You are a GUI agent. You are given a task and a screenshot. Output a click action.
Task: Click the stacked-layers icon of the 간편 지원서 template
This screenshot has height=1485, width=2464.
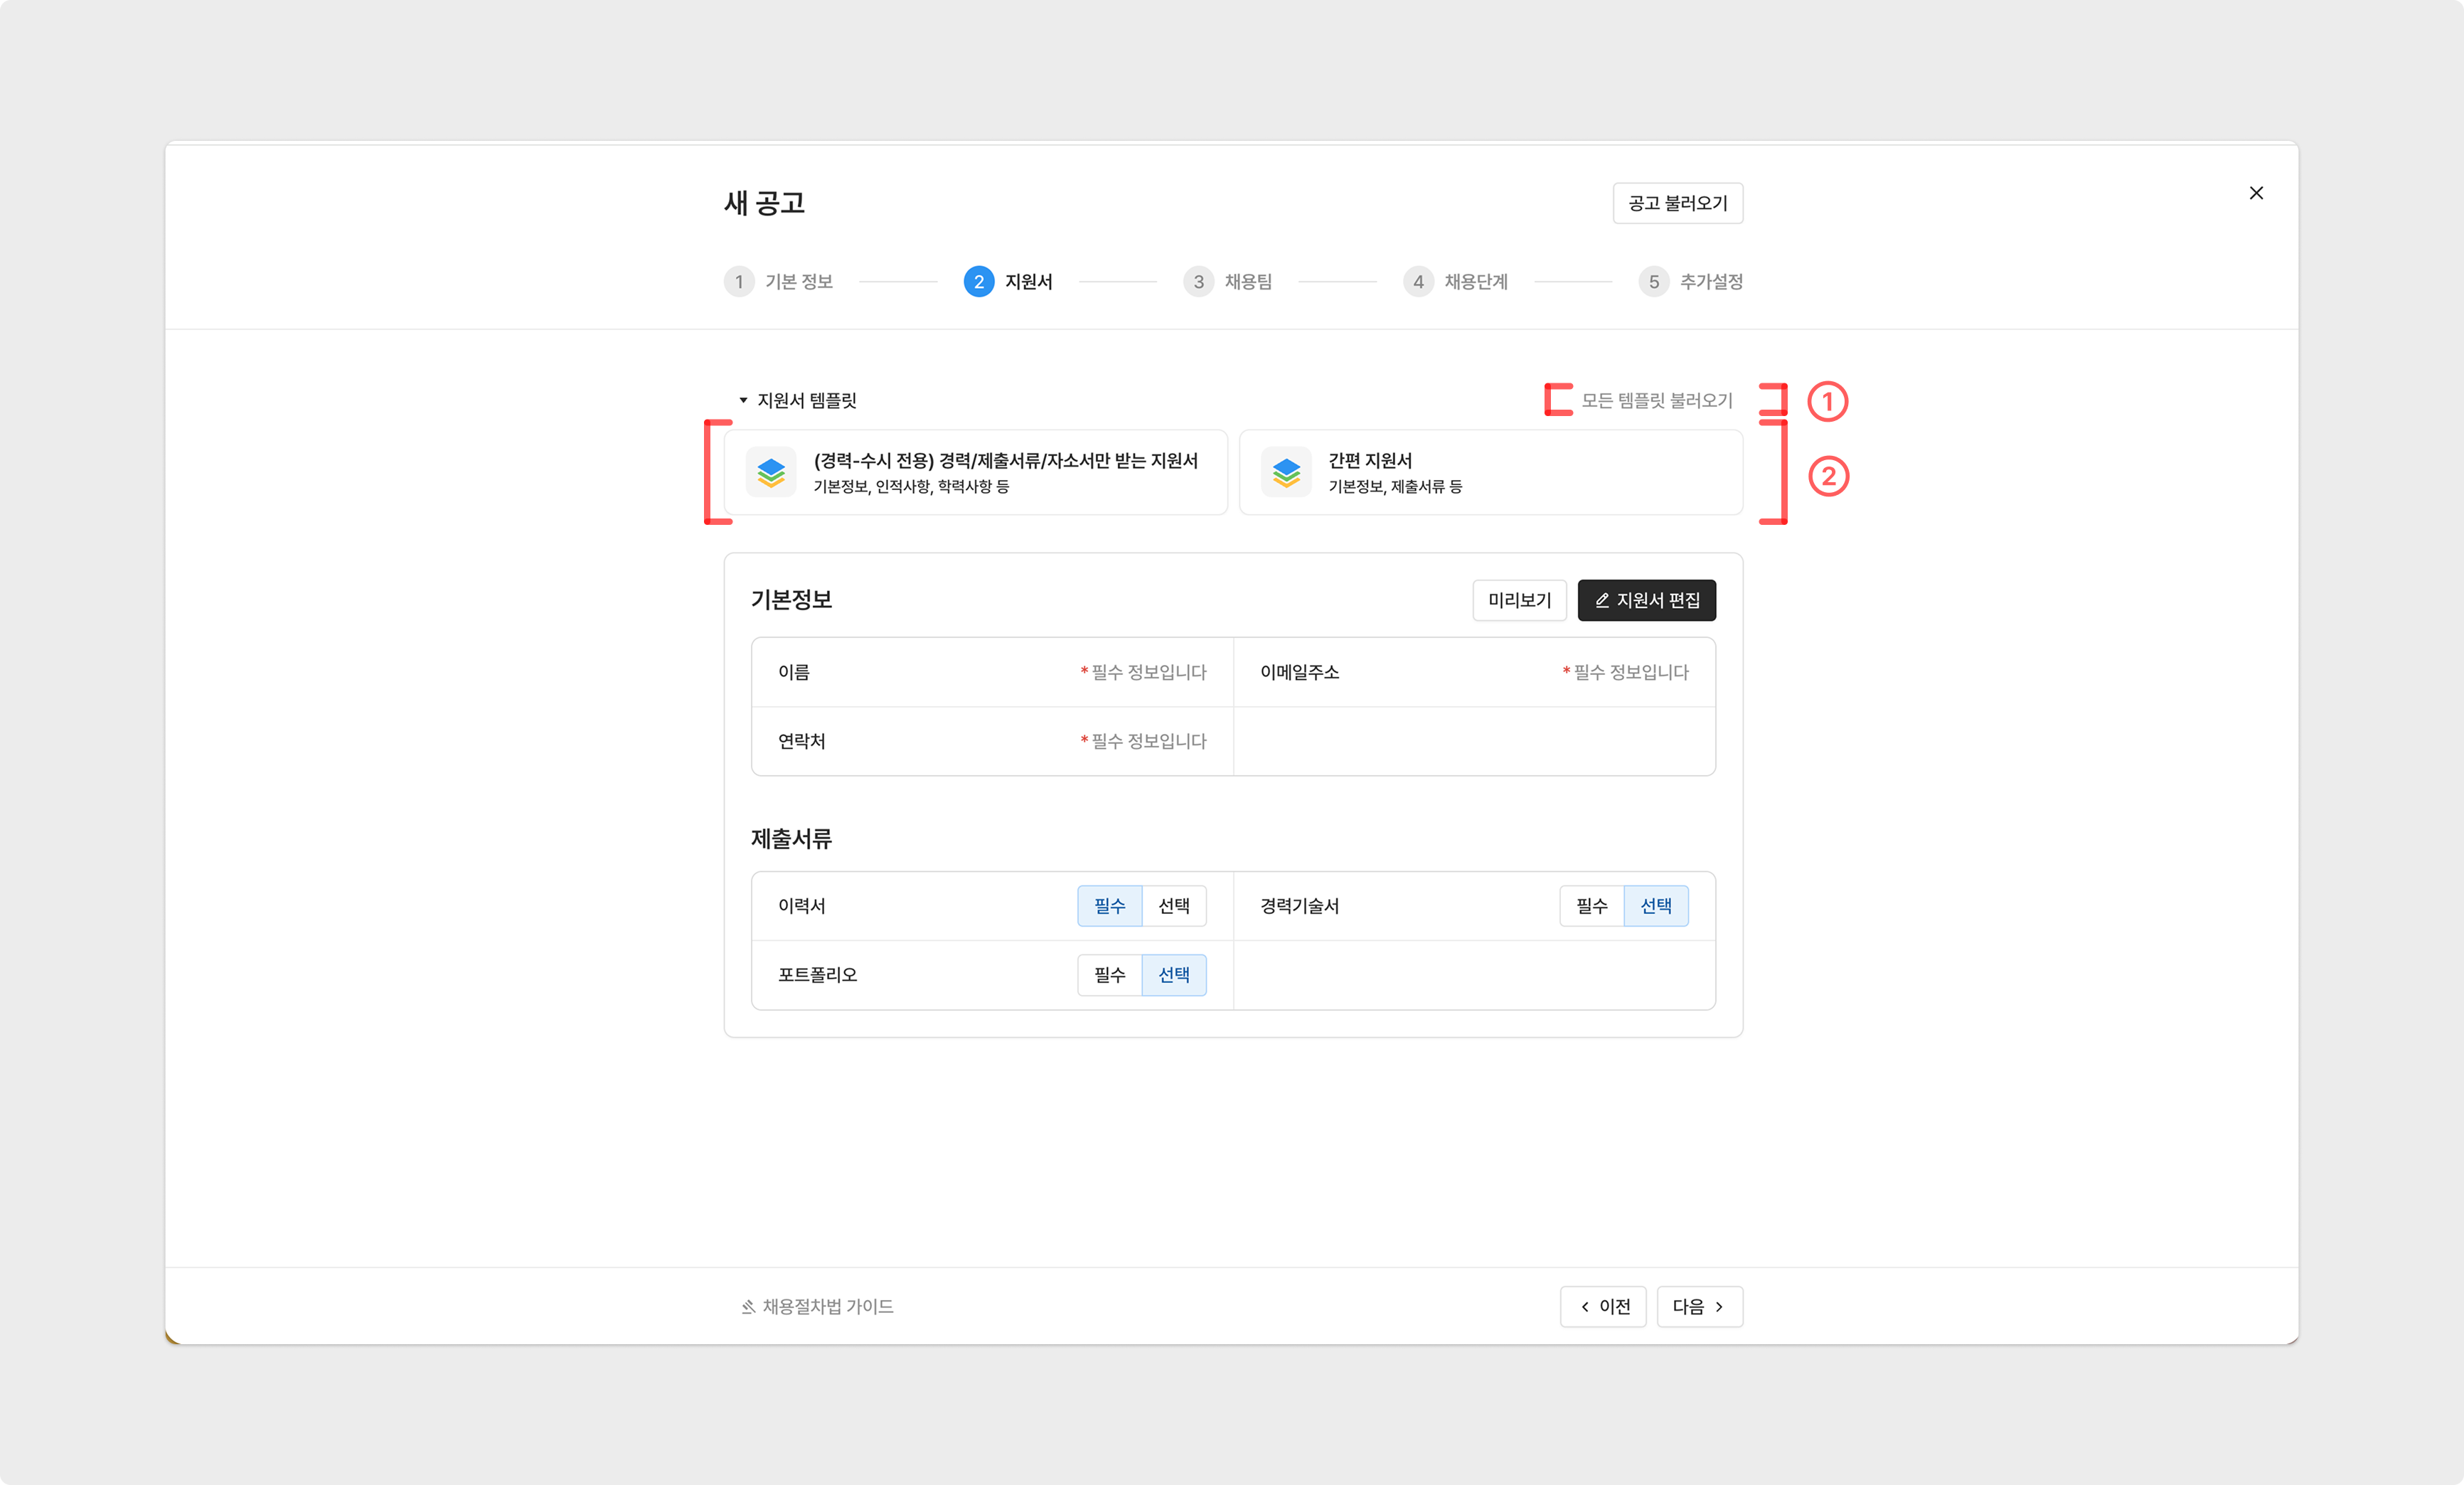(1286, 472)
